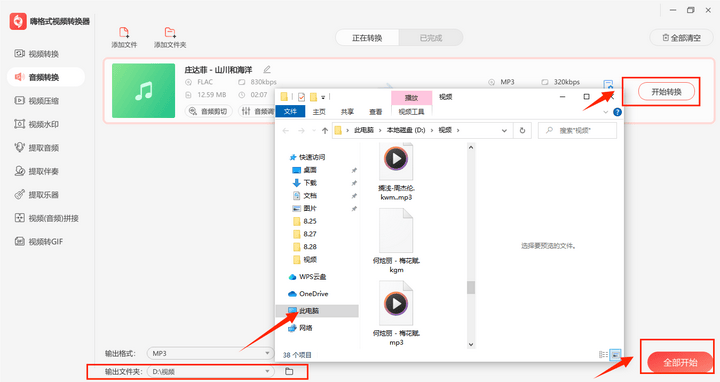
Task: Open the 主页 ribbon tab in File Explorer
Action: [x=319, y=112]
